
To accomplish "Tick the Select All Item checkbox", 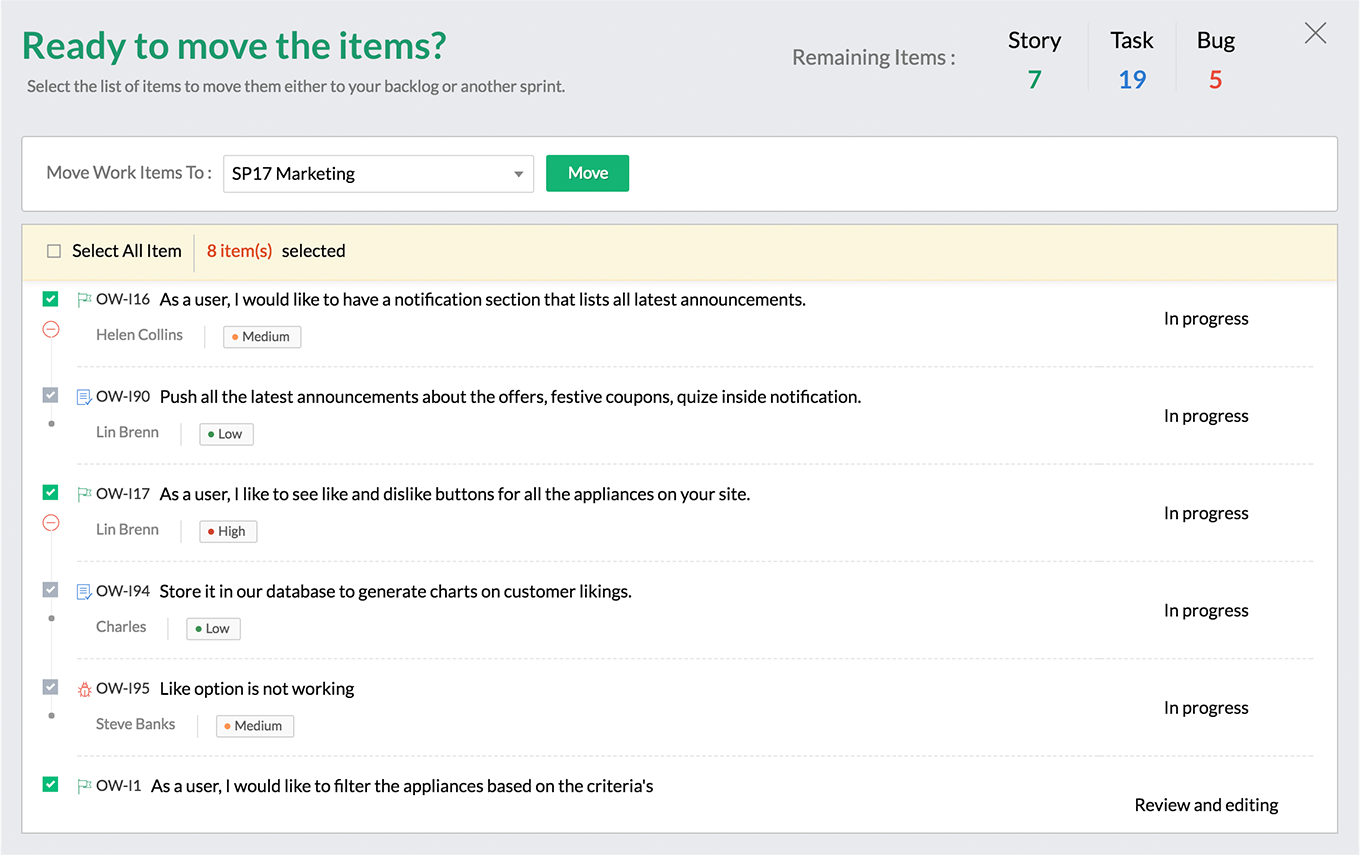I will 54,252.
